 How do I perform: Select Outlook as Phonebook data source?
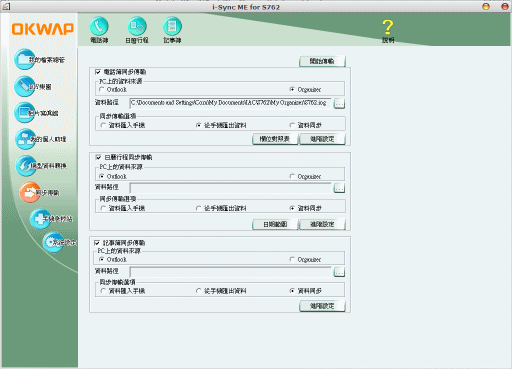point(102,89)
